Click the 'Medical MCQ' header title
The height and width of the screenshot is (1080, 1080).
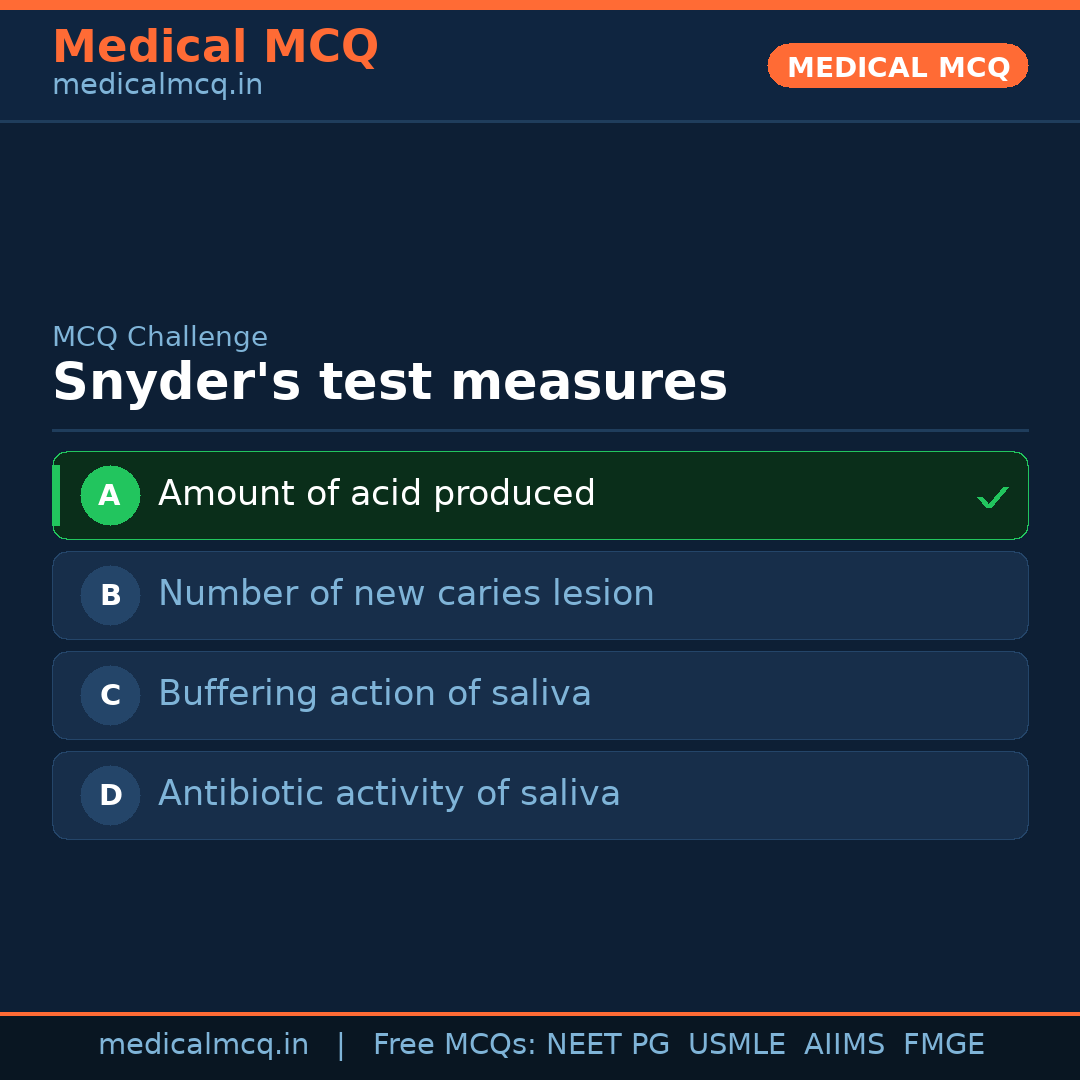pyautogui.click(x=215, y=47)
